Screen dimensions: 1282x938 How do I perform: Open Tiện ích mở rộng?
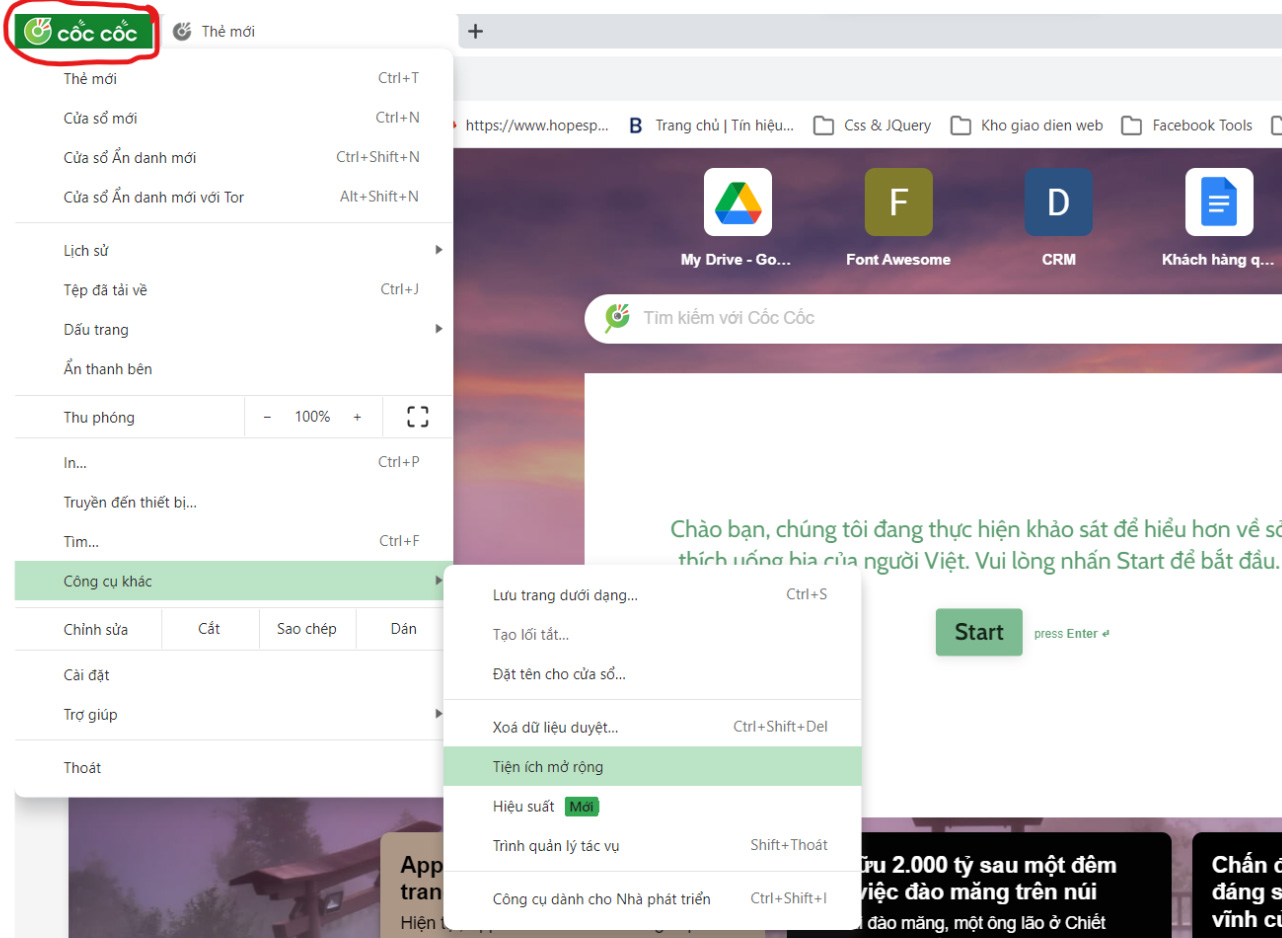[652, 767]
